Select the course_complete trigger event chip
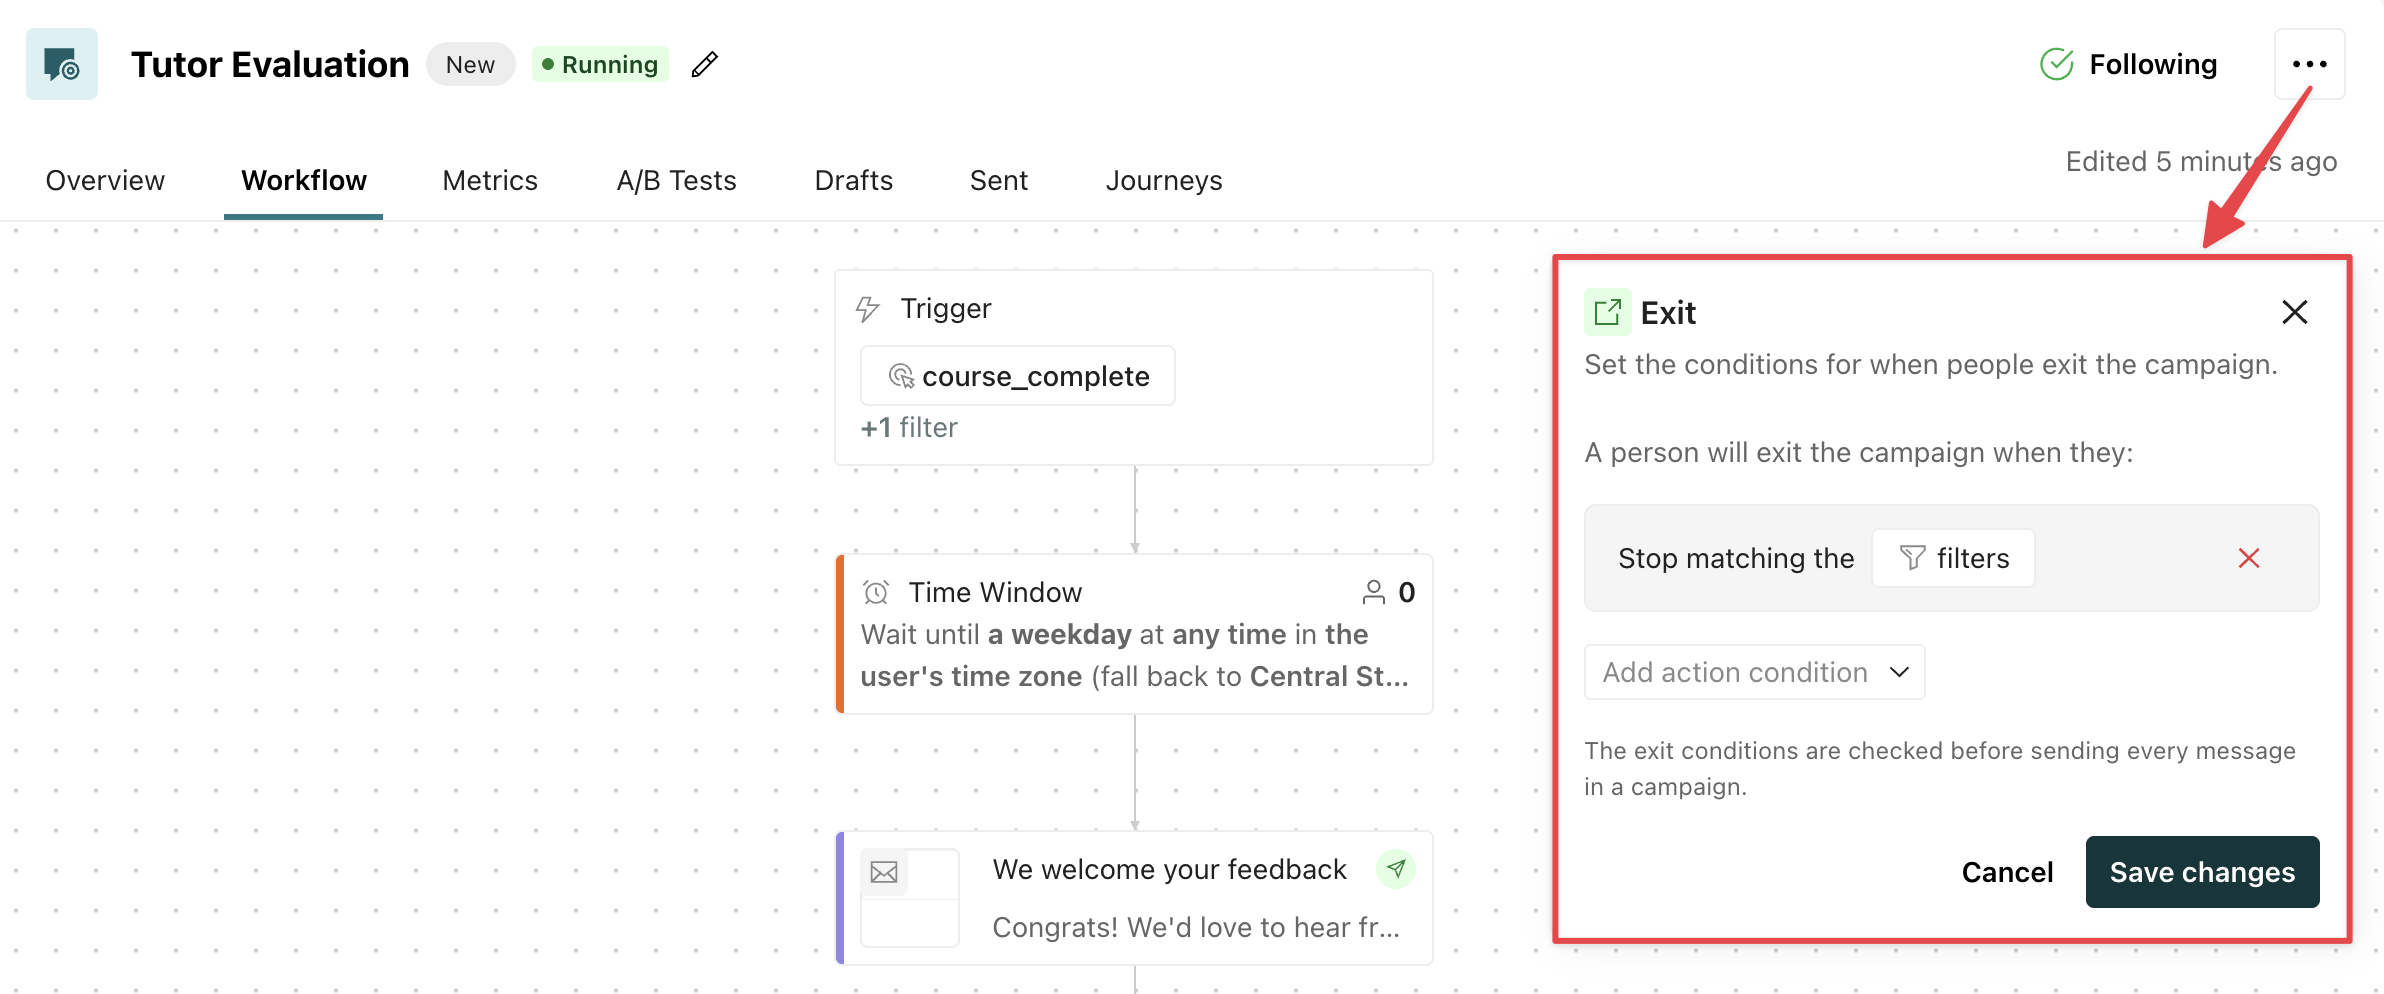 (x=1018, y=376)
